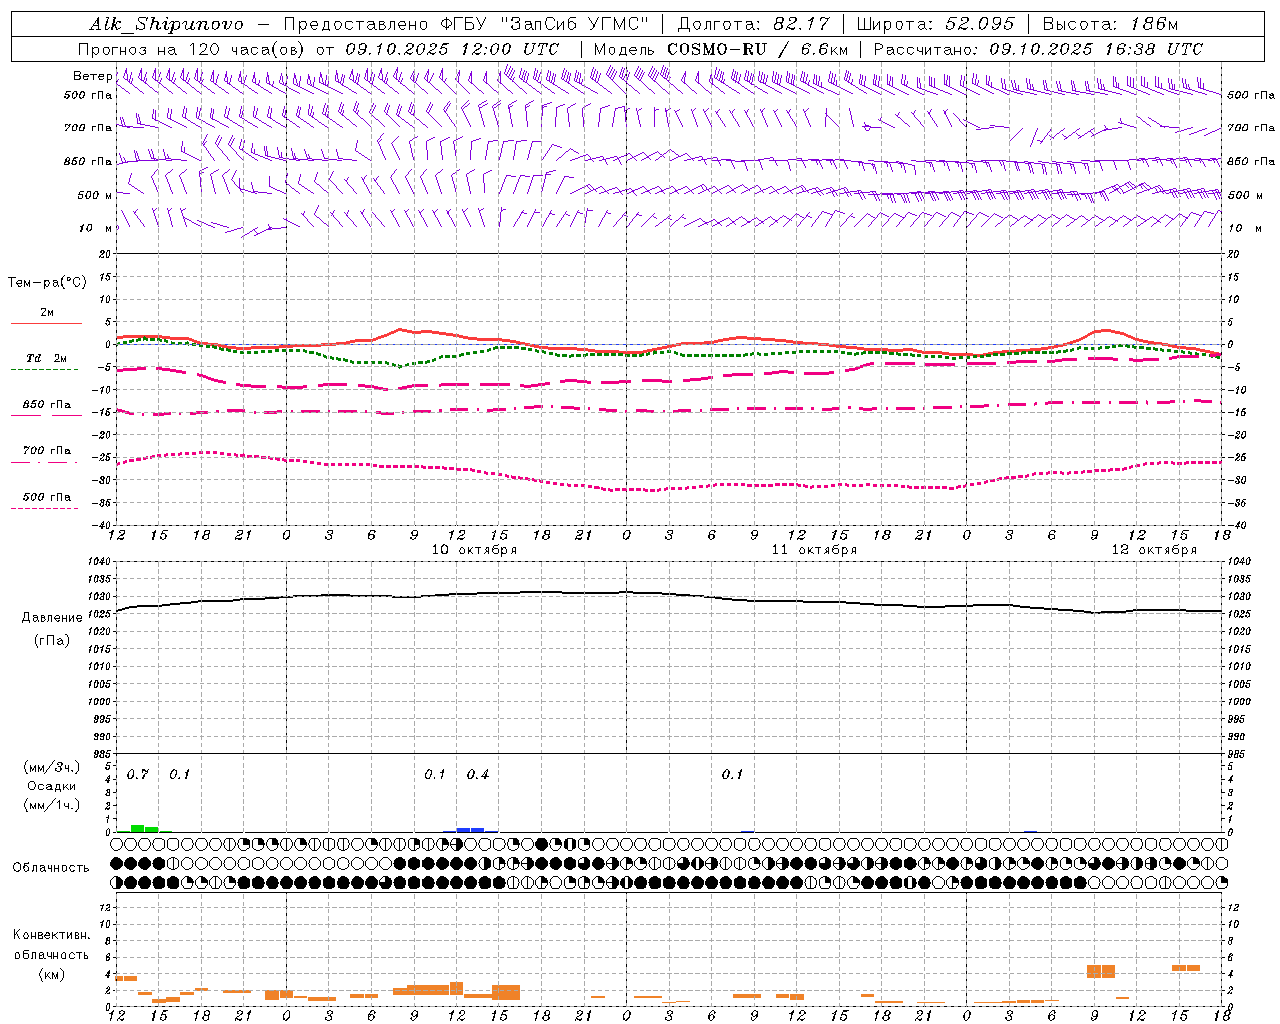Click the (км) unit label

click(51, 974)
